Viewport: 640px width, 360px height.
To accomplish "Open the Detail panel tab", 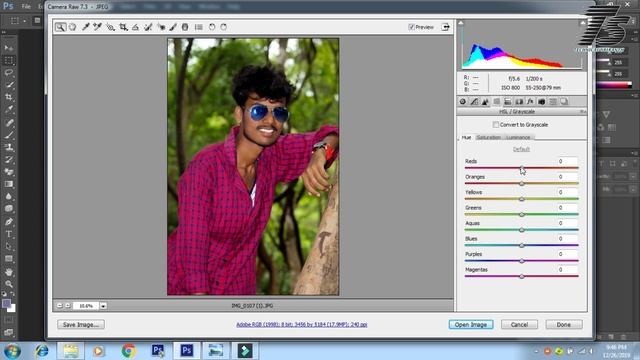I will tap(485, 102).
